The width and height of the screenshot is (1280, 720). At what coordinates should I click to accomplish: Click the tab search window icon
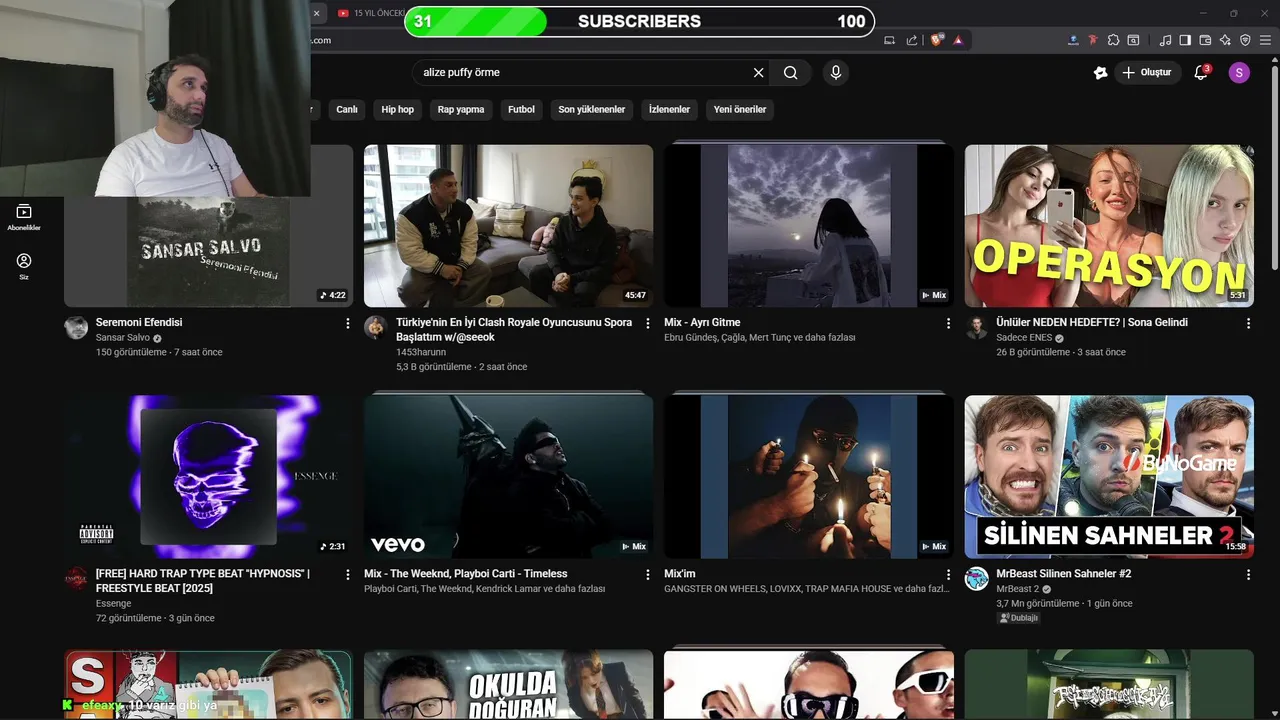pyautogui.click(x=1133, y=40)
